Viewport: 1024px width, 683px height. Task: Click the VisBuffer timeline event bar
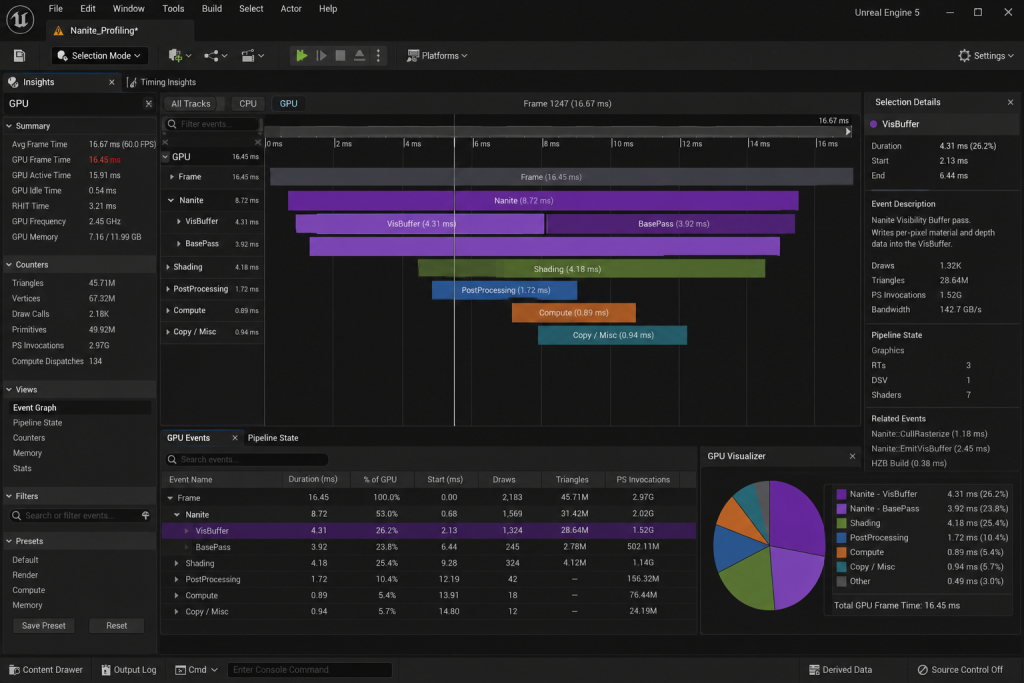click(420, 224)
